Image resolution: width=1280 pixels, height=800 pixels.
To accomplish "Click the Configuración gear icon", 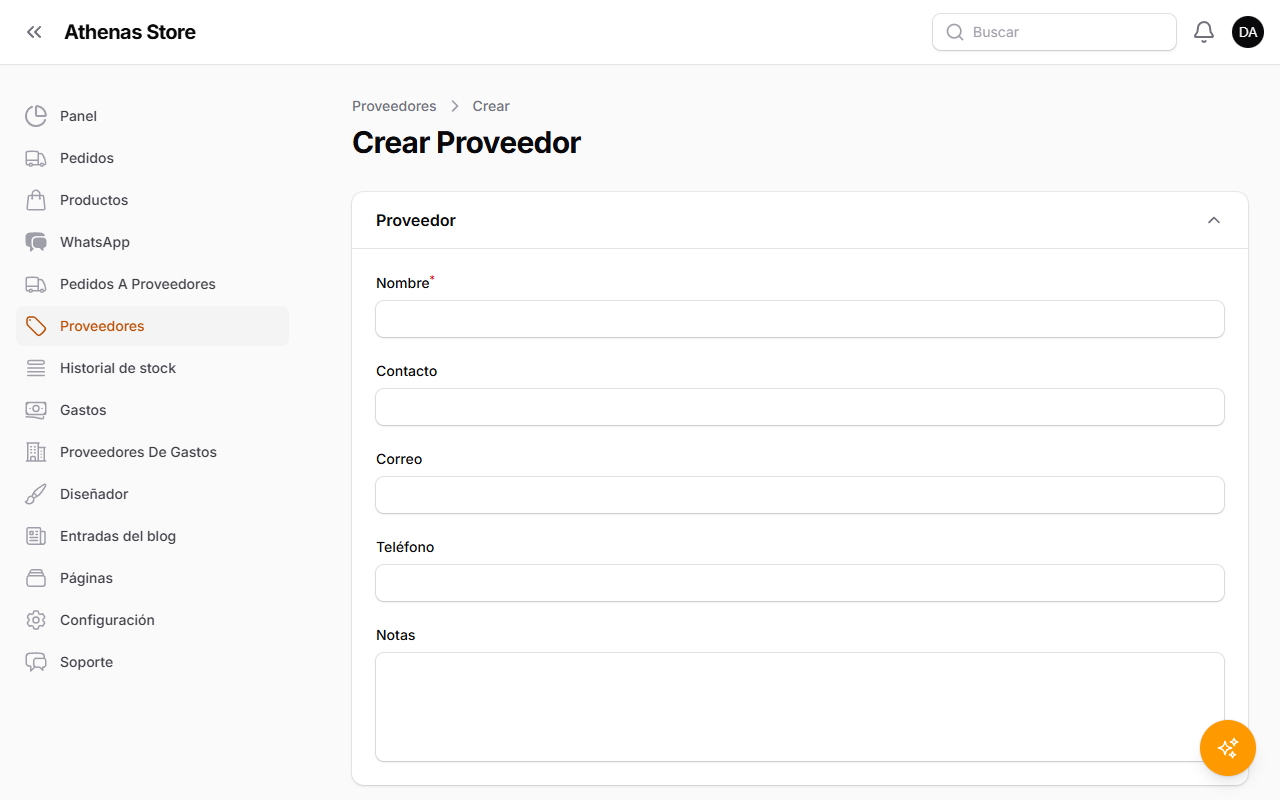I will [36, 620].
